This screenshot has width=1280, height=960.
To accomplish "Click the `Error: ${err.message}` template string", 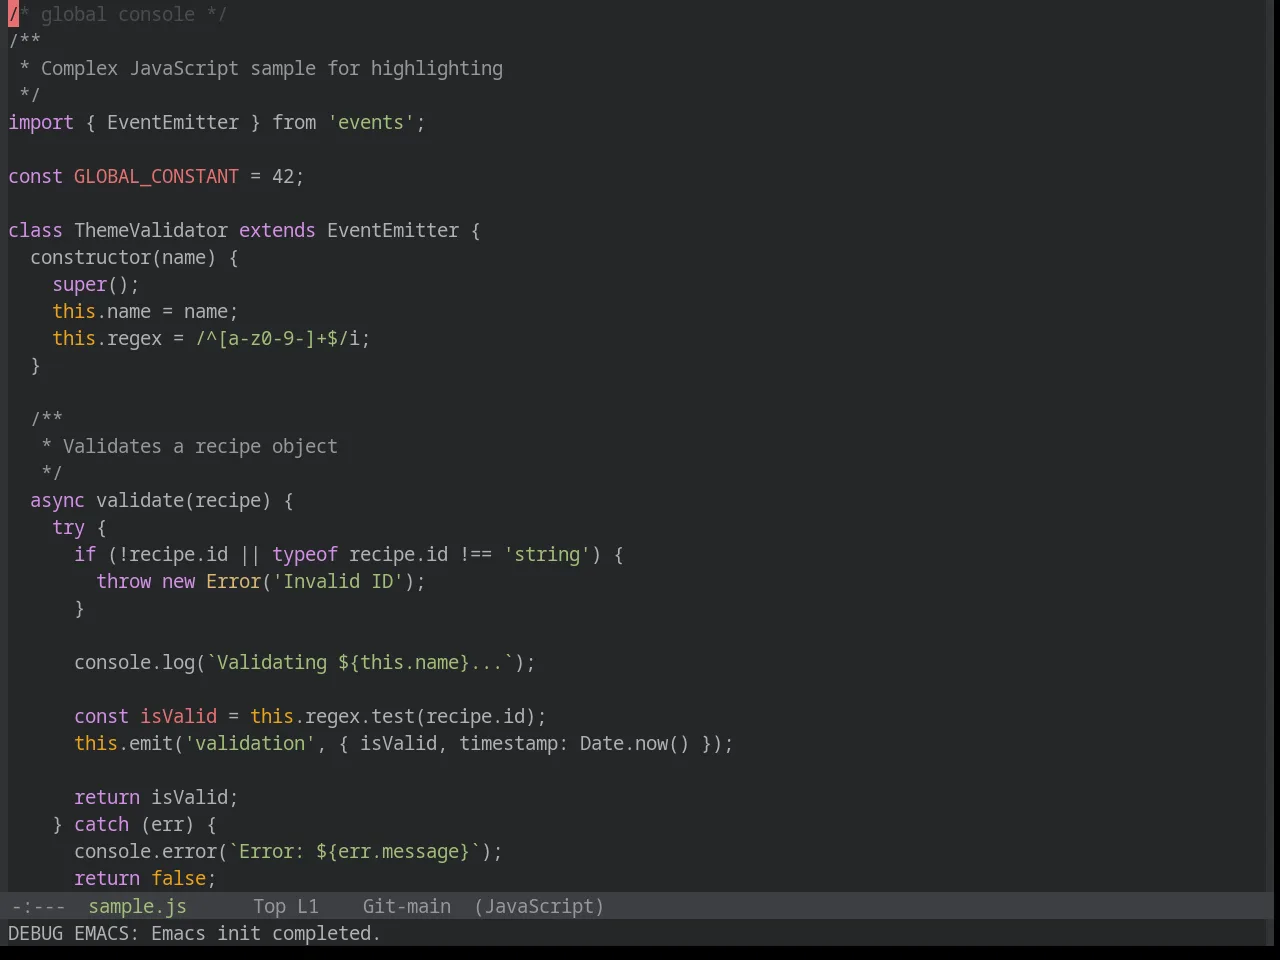I will [x=354, y=851].
